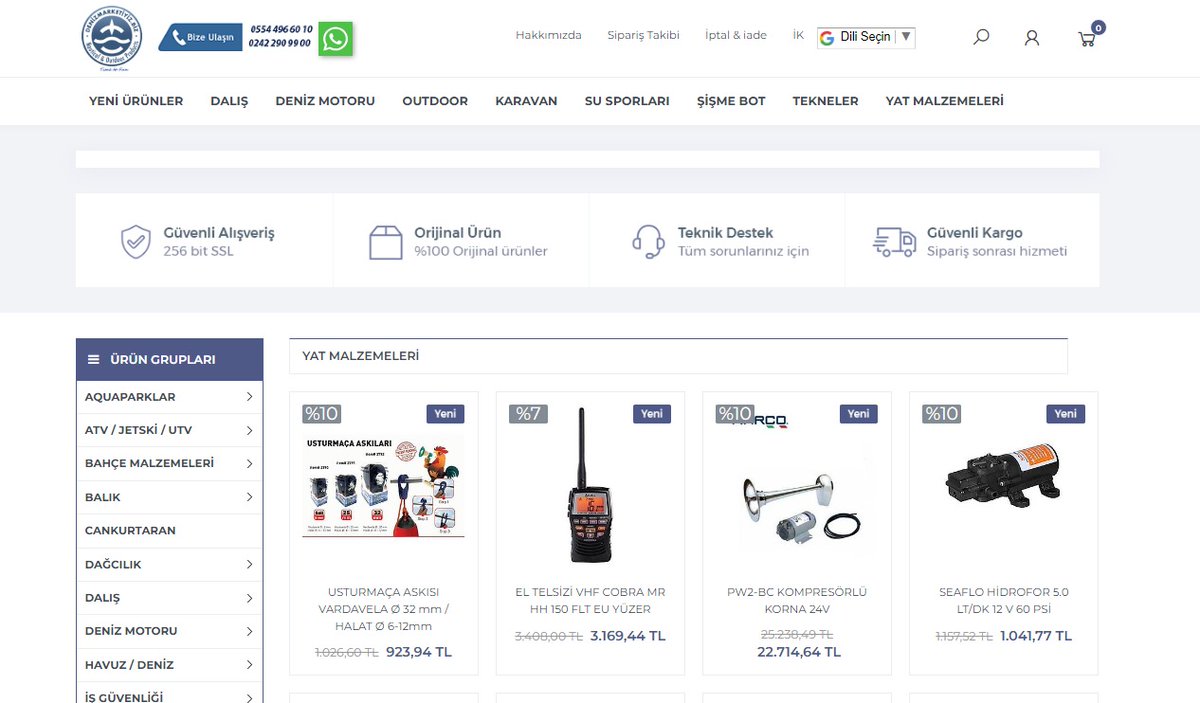Viewport: 1200px width, 703px height.
Task: Open YENİ ÜRÜNLER menu
Action: click(x=136, y=101)
